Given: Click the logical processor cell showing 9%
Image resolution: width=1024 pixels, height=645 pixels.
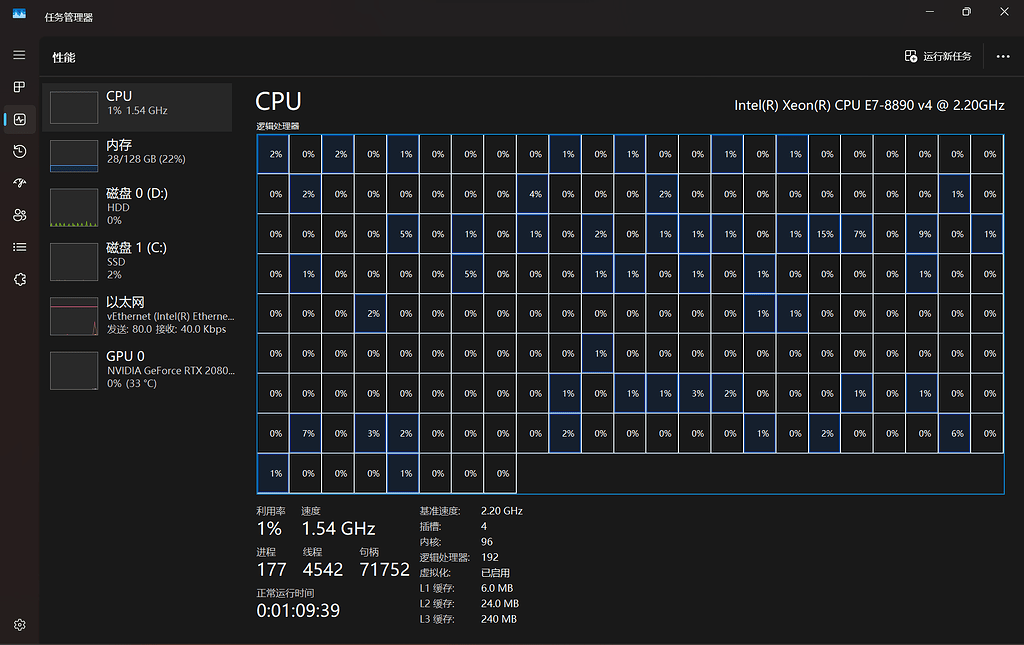Looking at the screenshot, I should 923,234.
